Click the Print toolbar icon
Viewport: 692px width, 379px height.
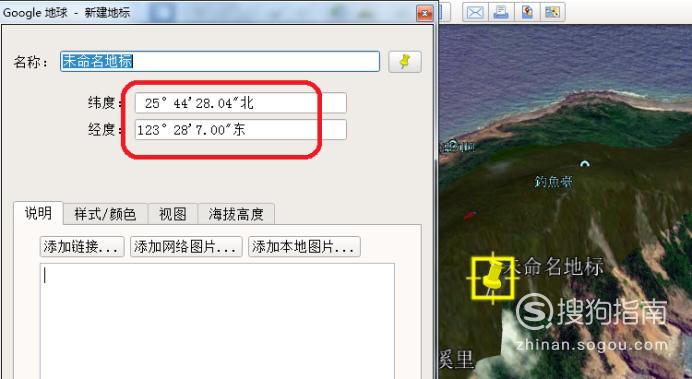(x=501, y=12)
